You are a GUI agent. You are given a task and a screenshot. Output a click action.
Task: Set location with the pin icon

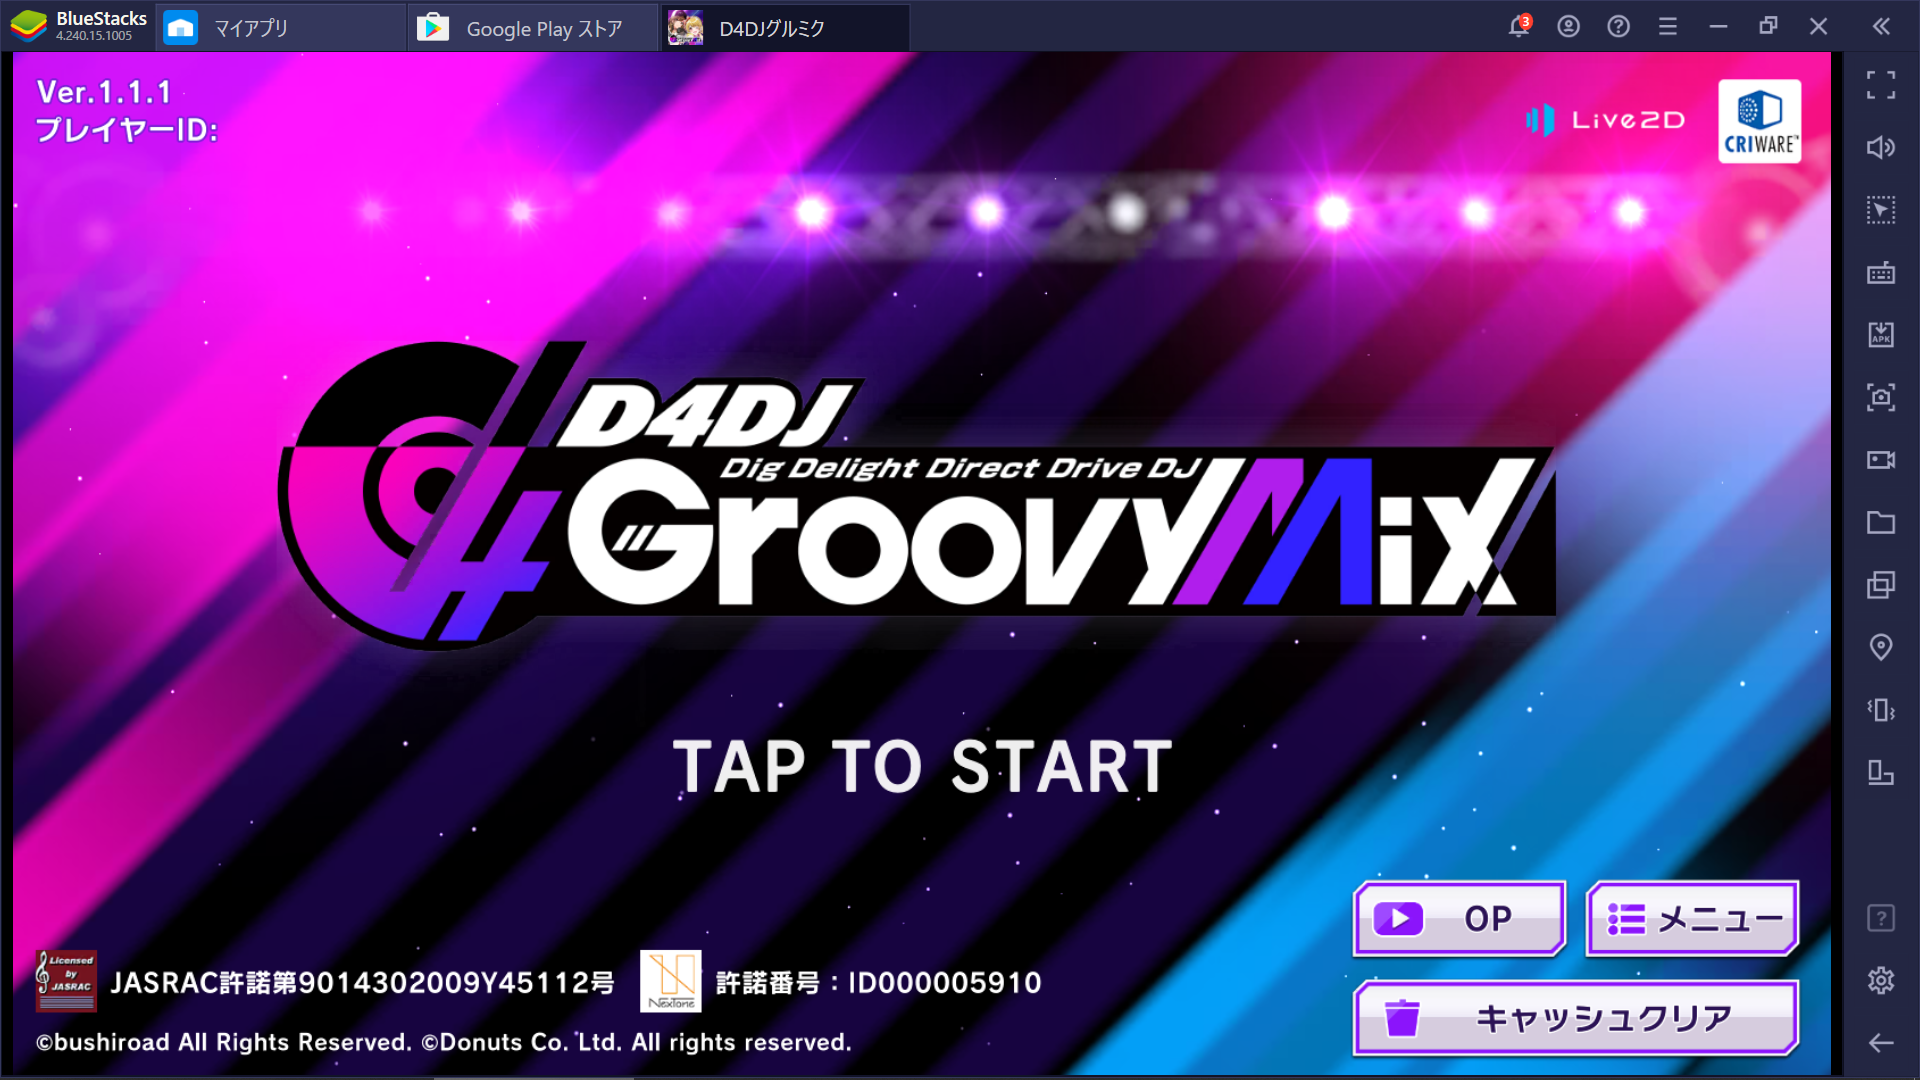(1881, 647)
